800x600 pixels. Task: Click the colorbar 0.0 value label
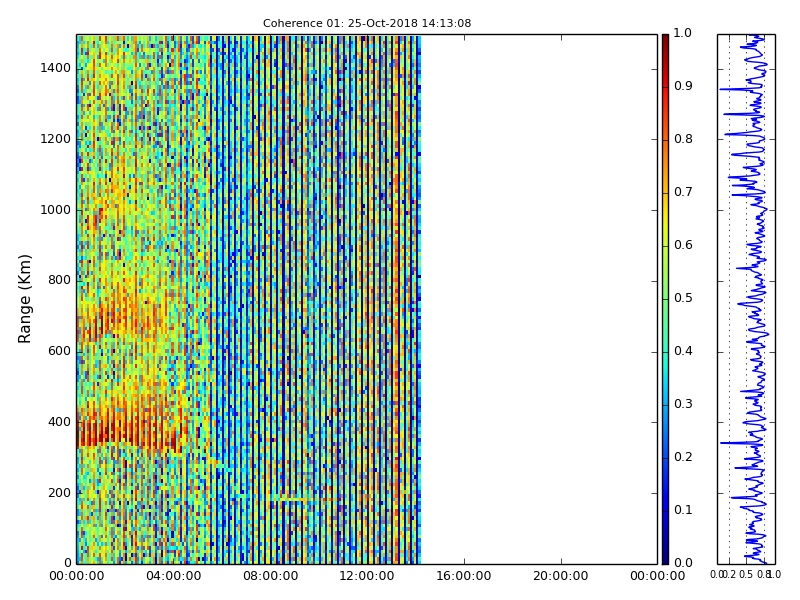pyautogui.click(x=683, y=563)
